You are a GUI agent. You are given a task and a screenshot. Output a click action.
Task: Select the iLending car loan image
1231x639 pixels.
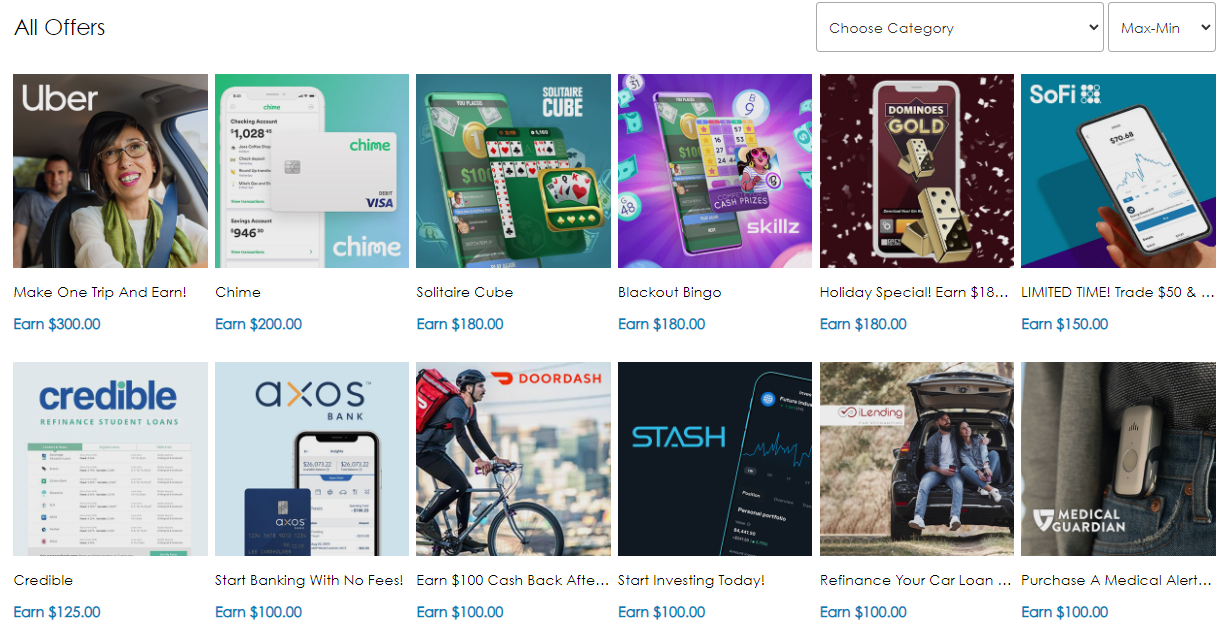pos(917,459)
